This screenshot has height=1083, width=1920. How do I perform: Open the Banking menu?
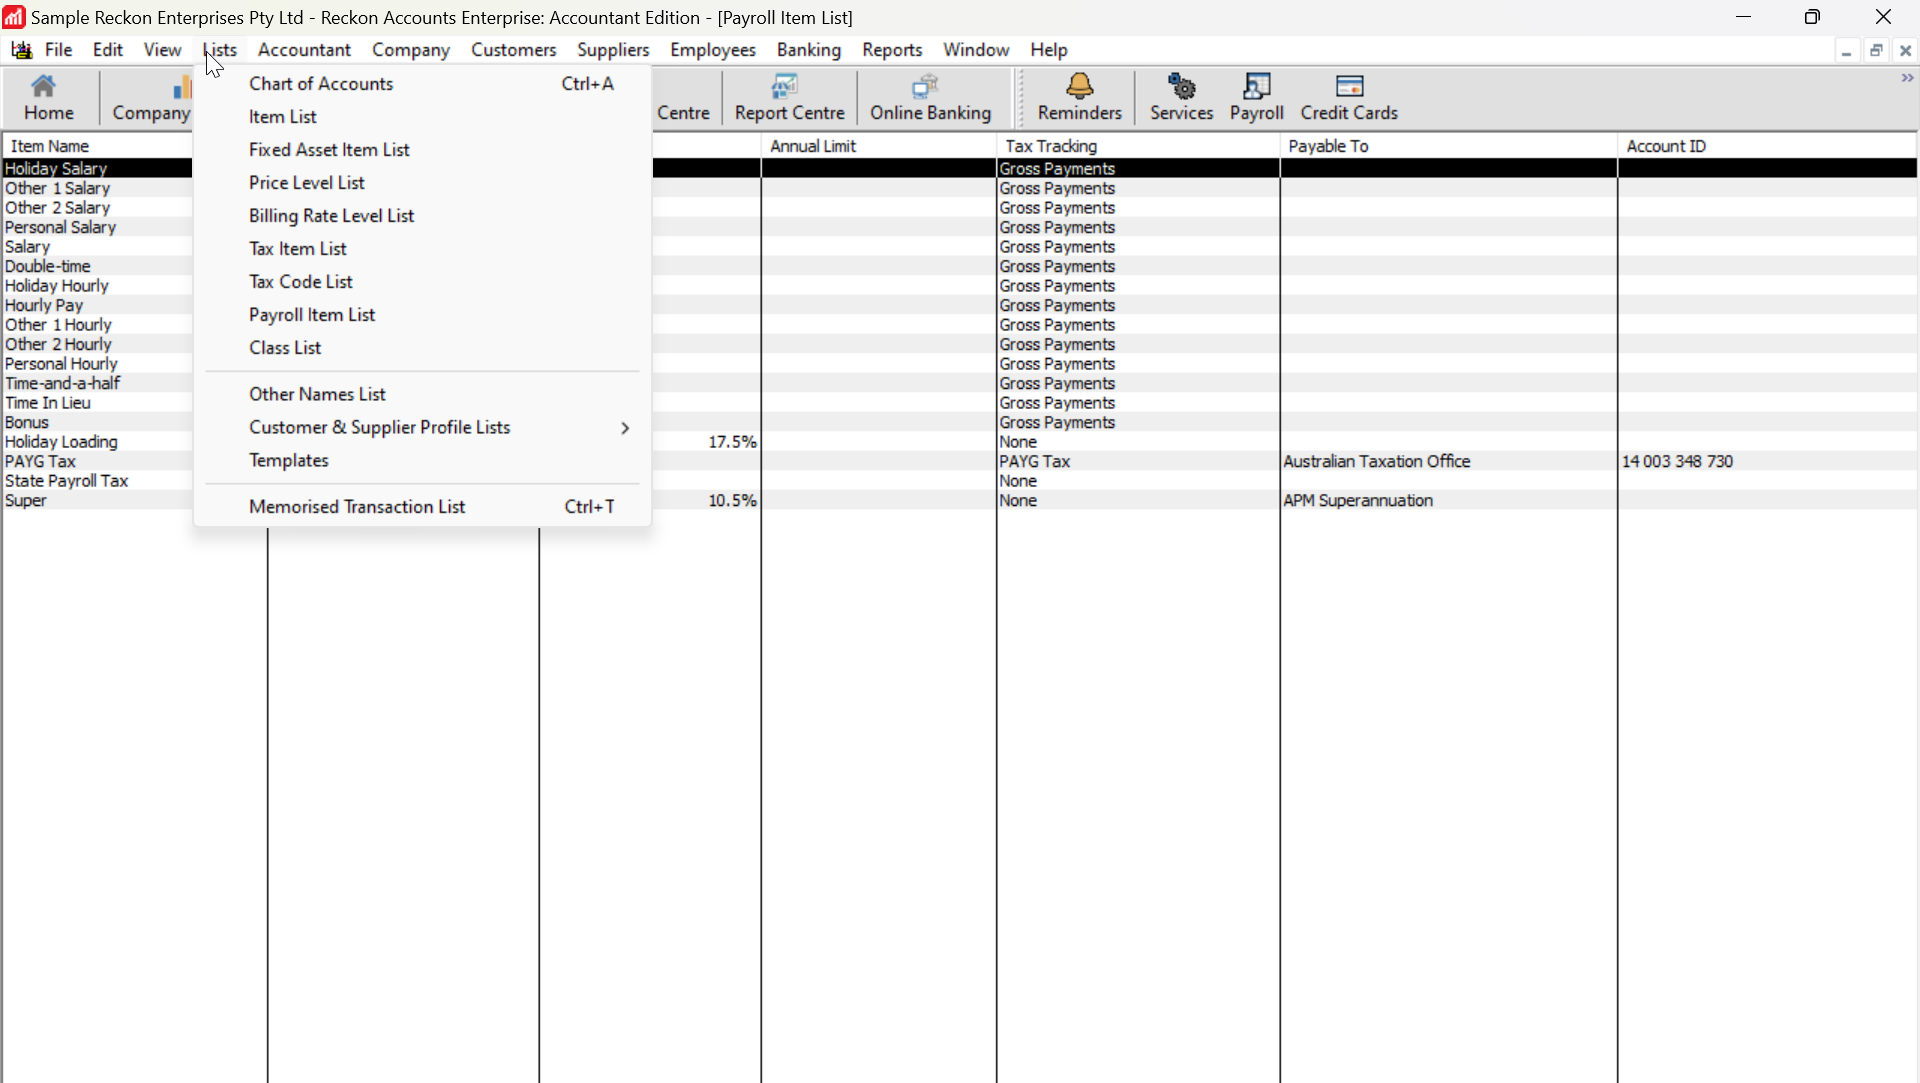point(808,50)
